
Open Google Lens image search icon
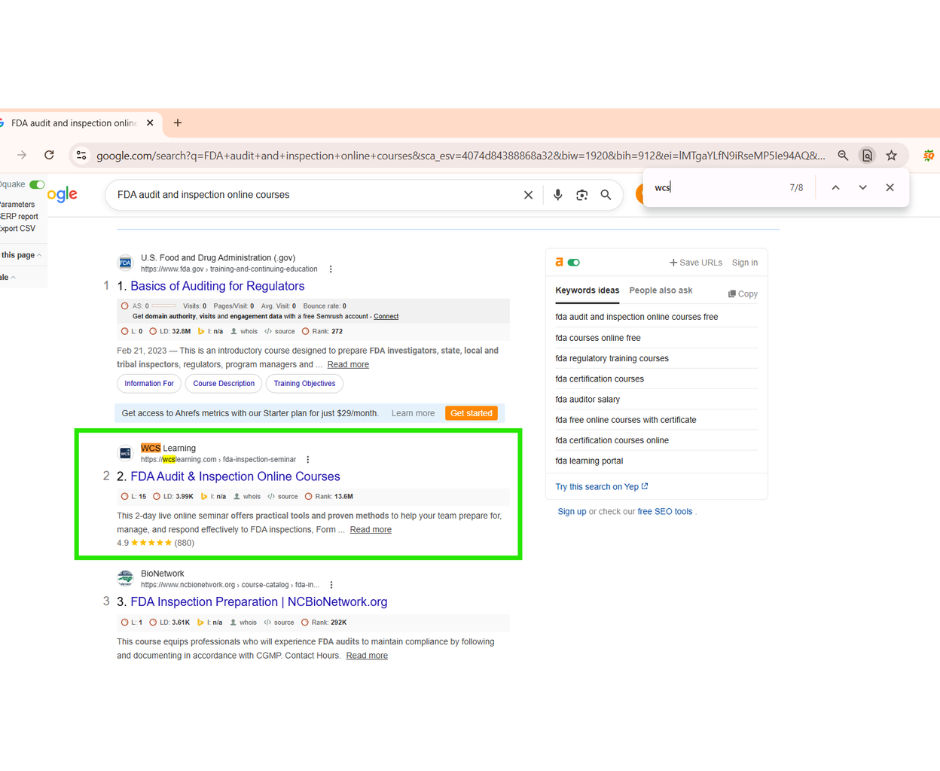pyautogui.click(x=582, y=195)
